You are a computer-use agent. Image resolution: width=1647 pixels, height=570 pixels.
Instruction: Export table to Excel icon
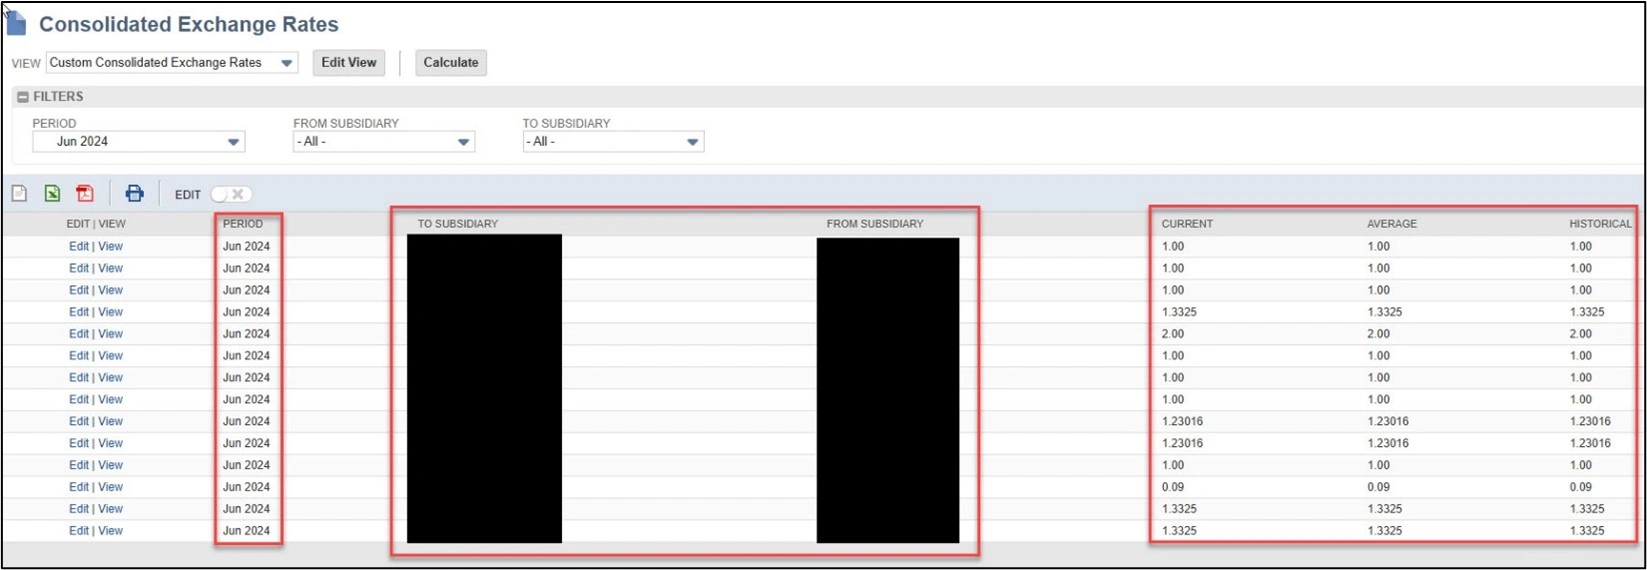click(x=52, y=193)
